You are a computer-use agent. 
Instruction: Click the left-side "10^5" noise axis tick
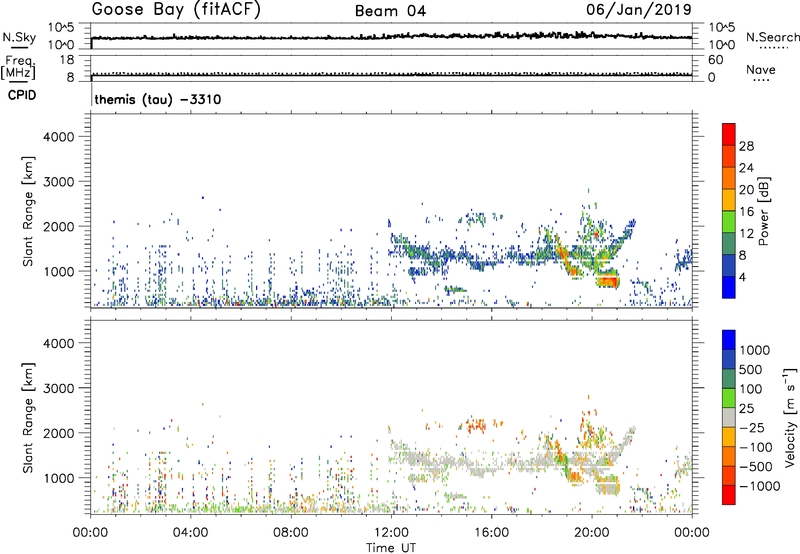click(62, 28)
